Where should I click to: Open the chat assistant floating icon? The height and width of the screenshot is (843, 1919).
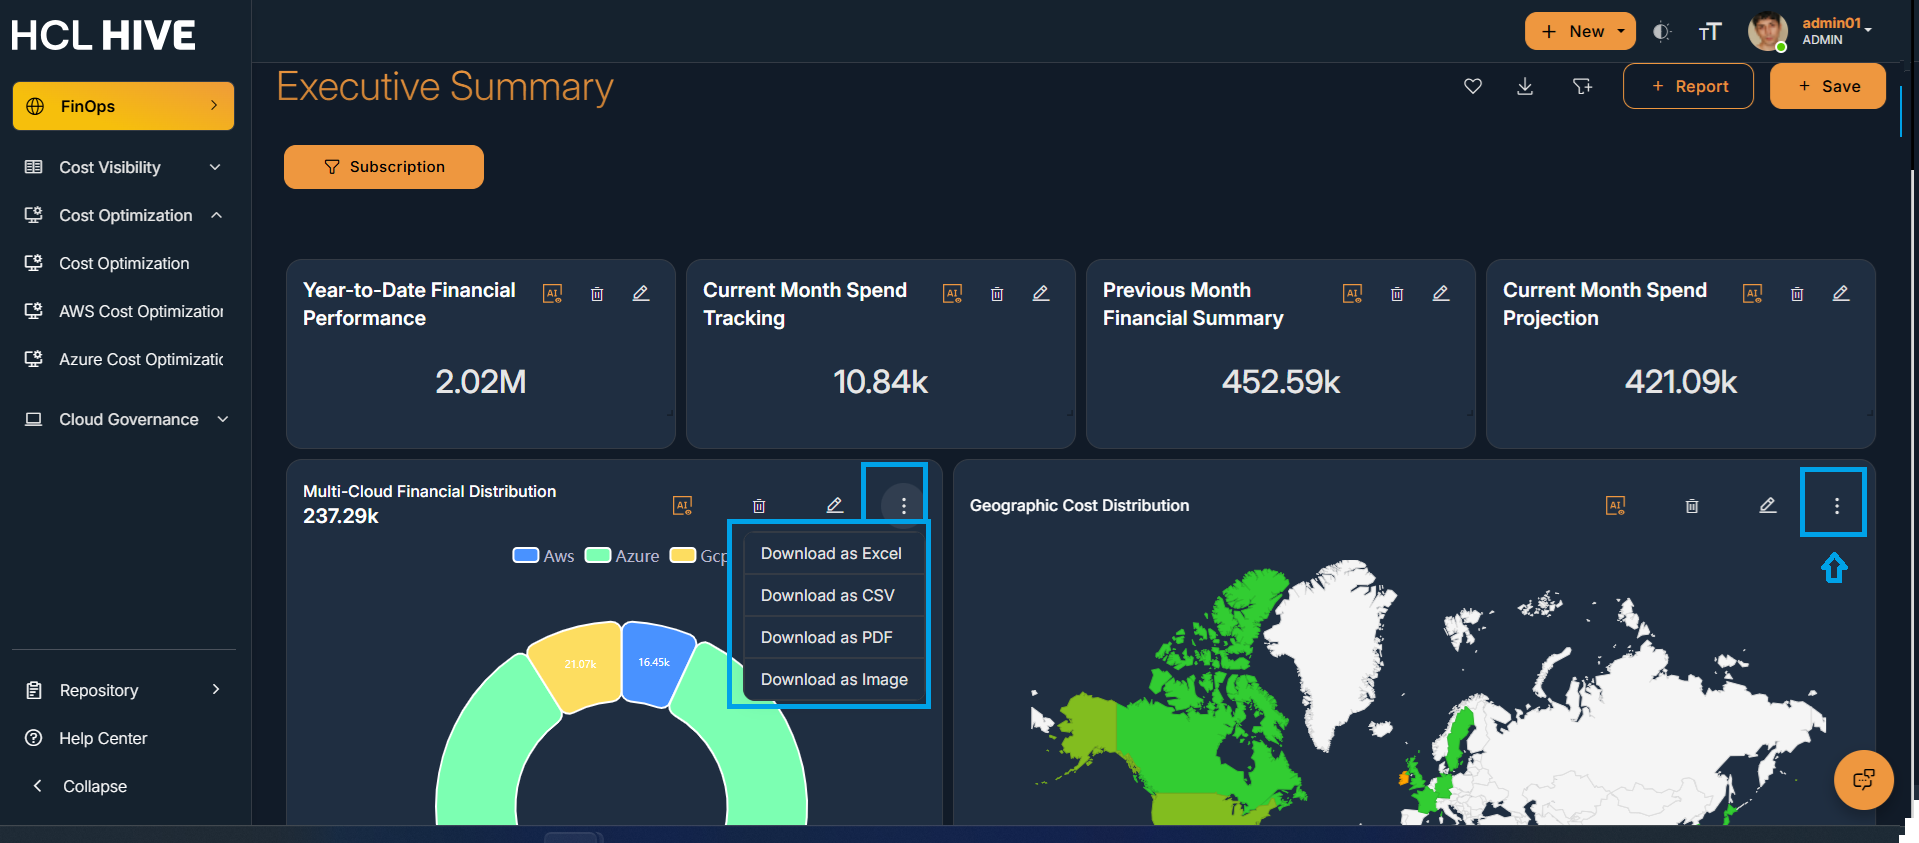(x=1863, y=779)
